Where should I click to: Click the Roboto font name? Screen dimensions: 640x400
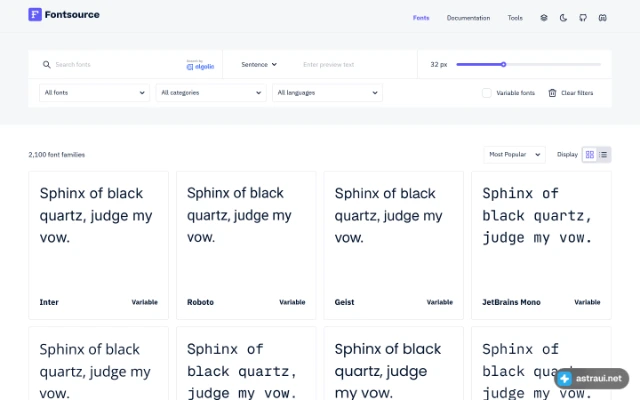pyautogui.click(x=200, y=302)
